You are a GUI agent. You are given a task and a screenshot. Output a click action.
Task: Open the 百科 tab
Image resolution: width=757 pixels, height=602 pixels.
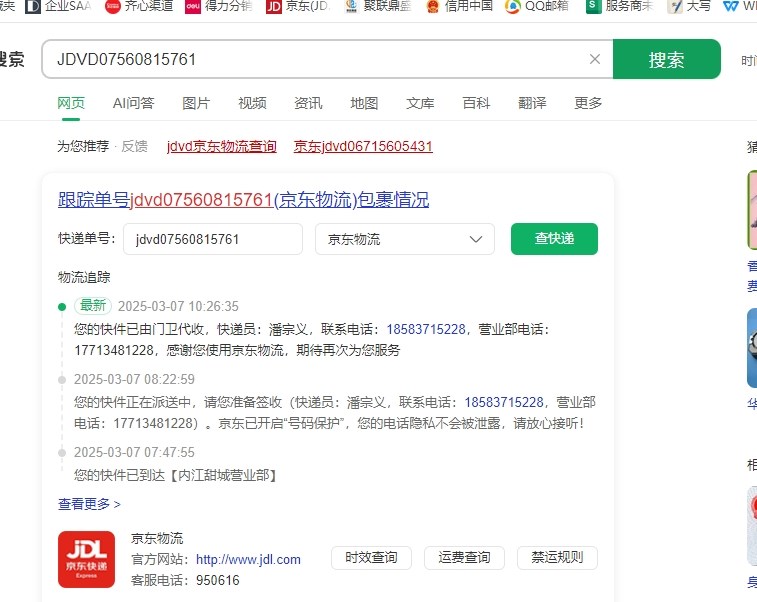[x=476, y=103]
